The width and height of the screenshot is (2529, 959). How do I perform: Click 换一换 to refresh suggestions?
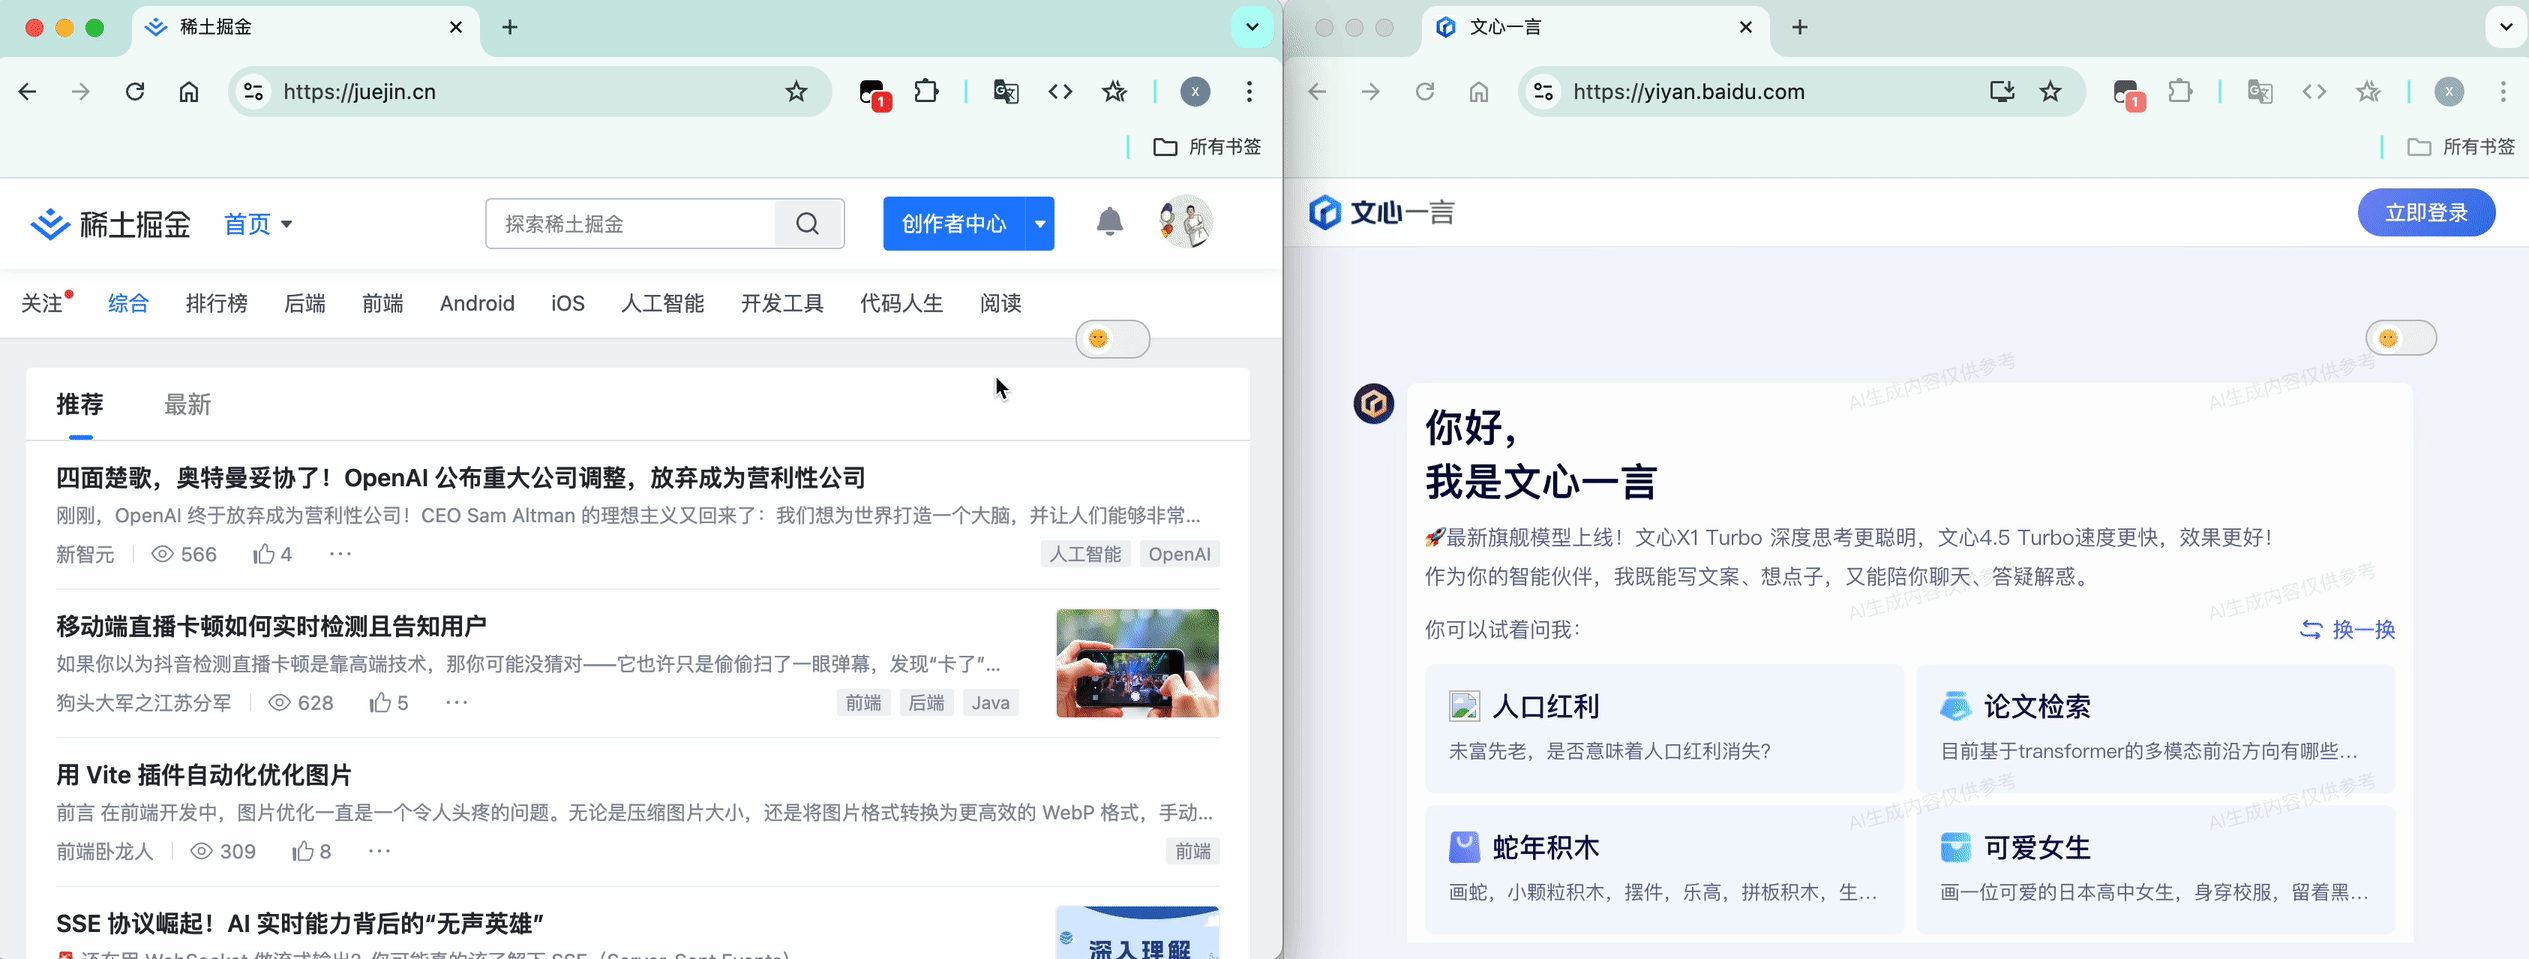pos(2348,630)
